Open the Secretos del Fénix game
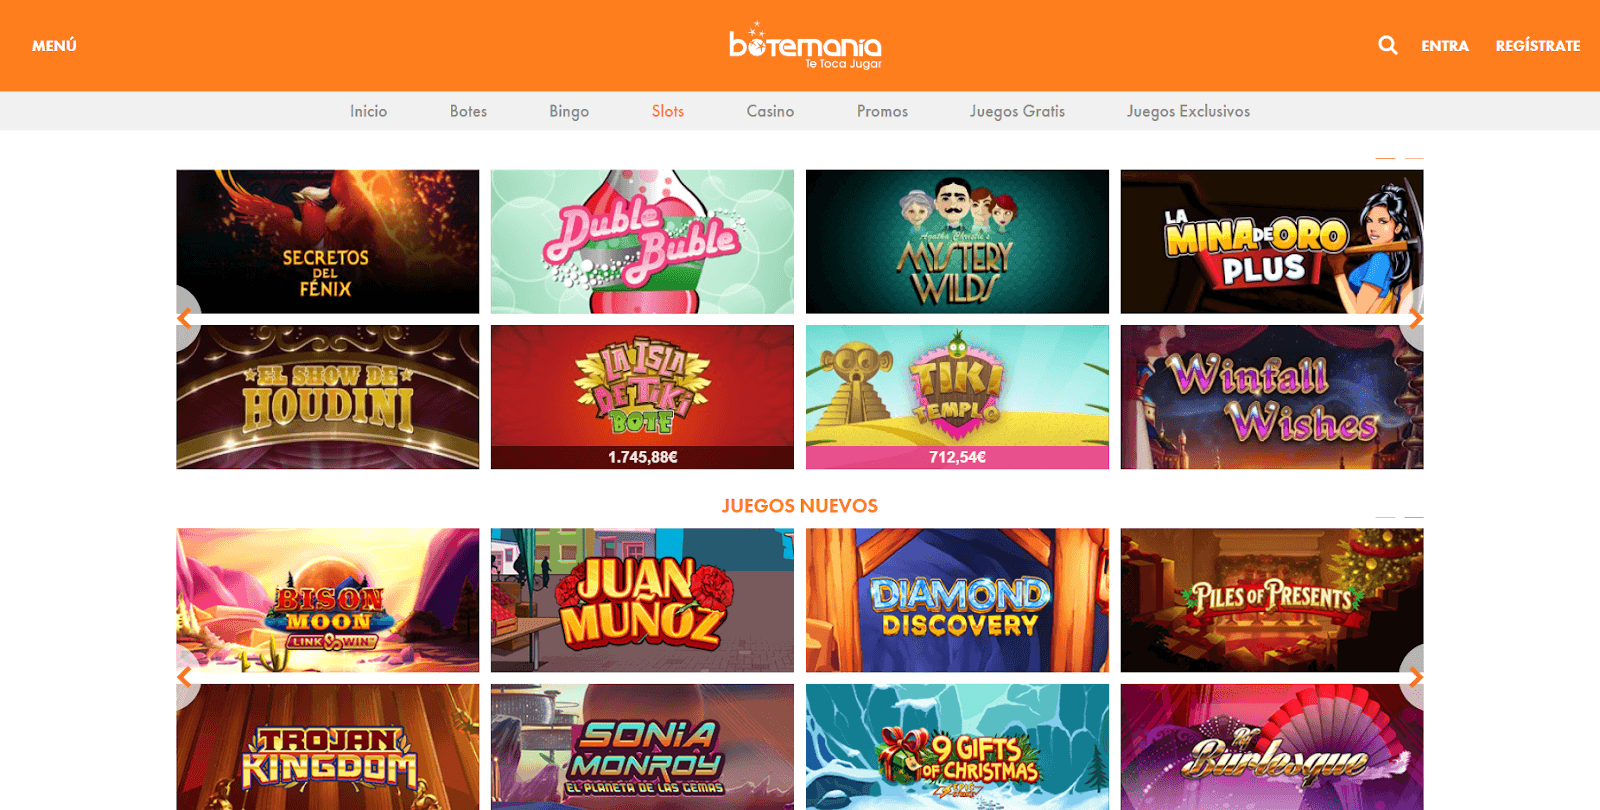1600x810 pixels. (x=328, y=241)
